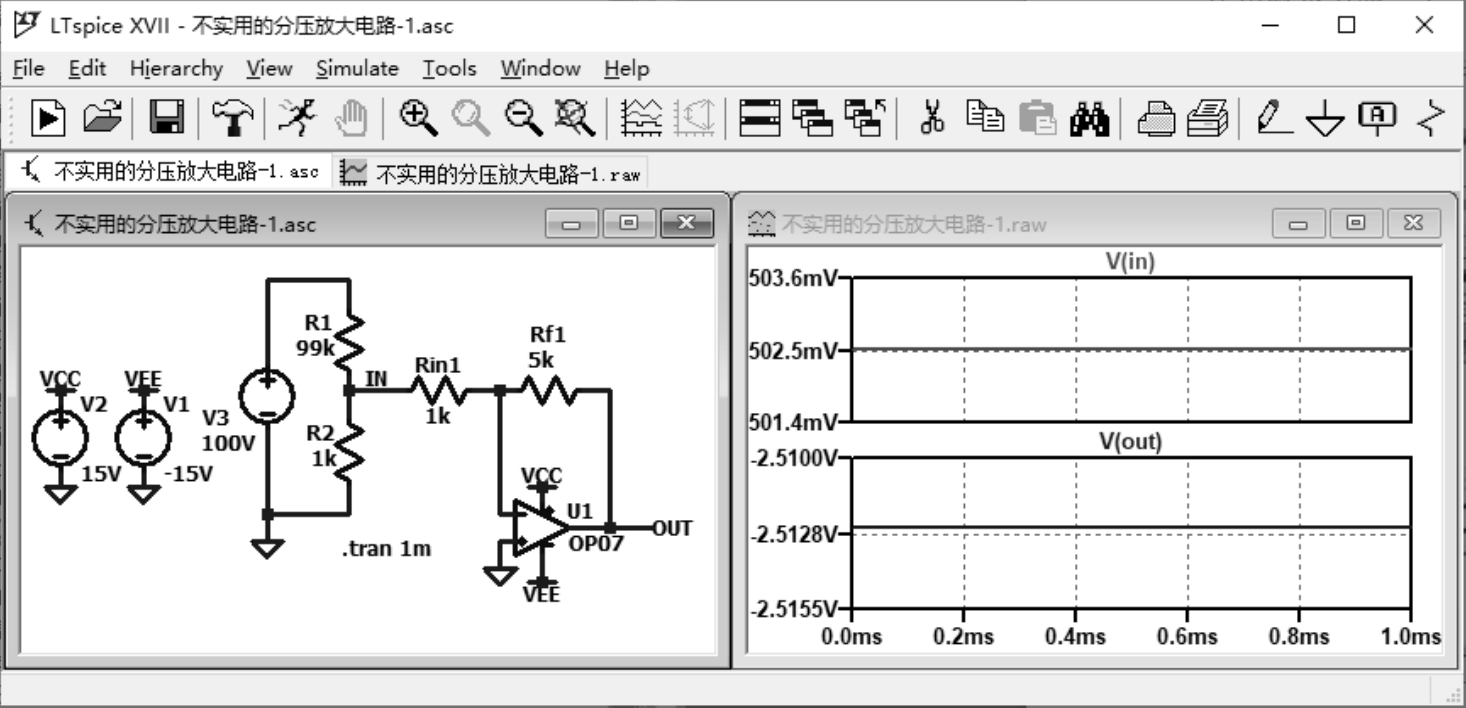This screenshot has height=708, width=1466.
Task: Click the greyed plot icon beside Autorange
Action: coord(693,118)
